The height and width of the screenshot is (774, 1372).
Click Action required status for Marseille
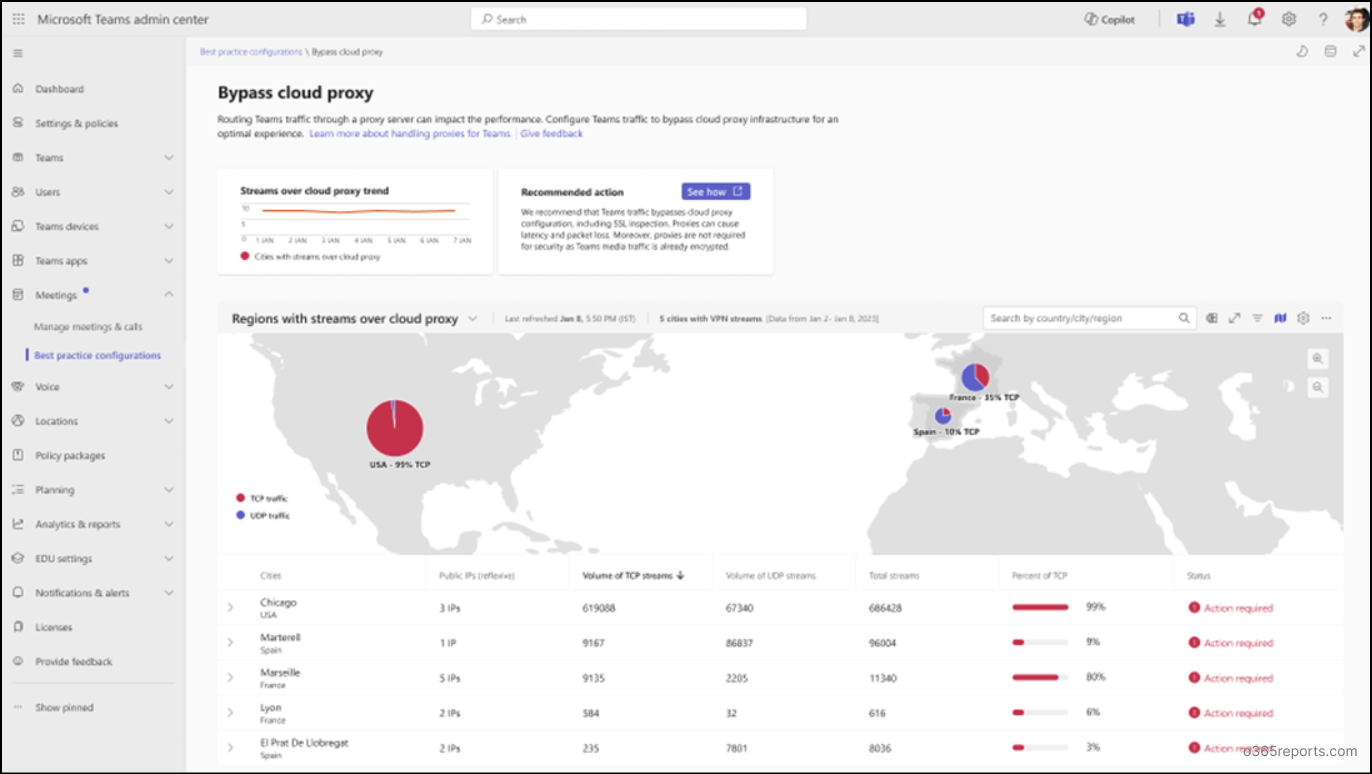pyautogui.click(x=1231, y=678)
